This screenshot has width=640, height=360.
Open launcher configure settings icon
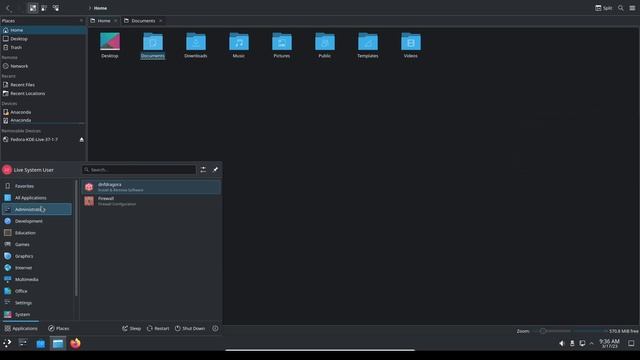click(x=203, y=170)
